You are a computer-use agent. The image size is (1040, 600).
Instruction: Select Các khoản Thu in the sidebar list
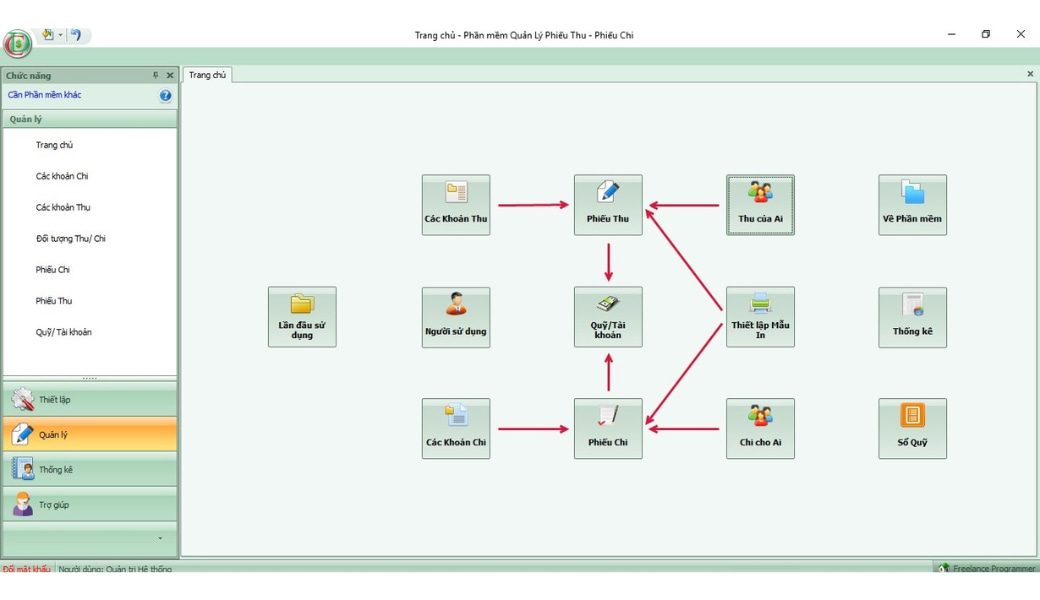click(x=63, y=207)
